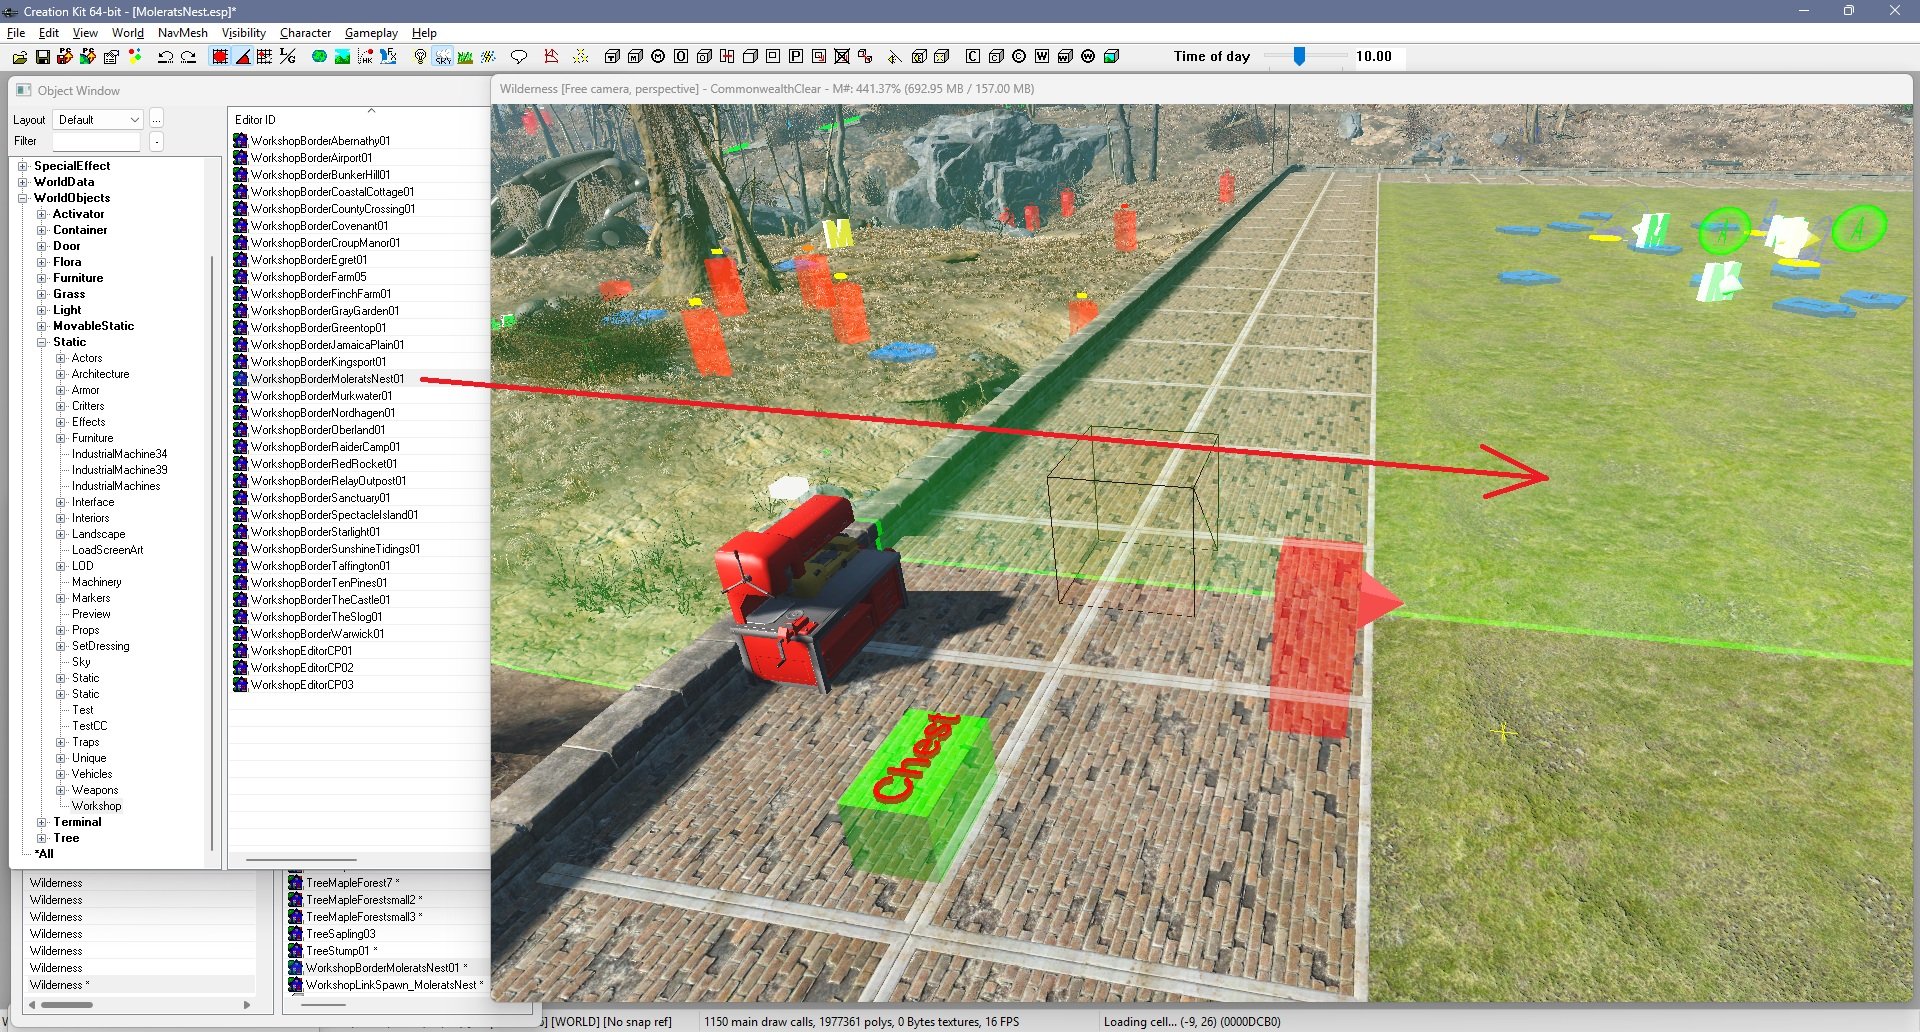
Task: Toggle the red triangle snap-to-angle button
Action: click(242, 57)
